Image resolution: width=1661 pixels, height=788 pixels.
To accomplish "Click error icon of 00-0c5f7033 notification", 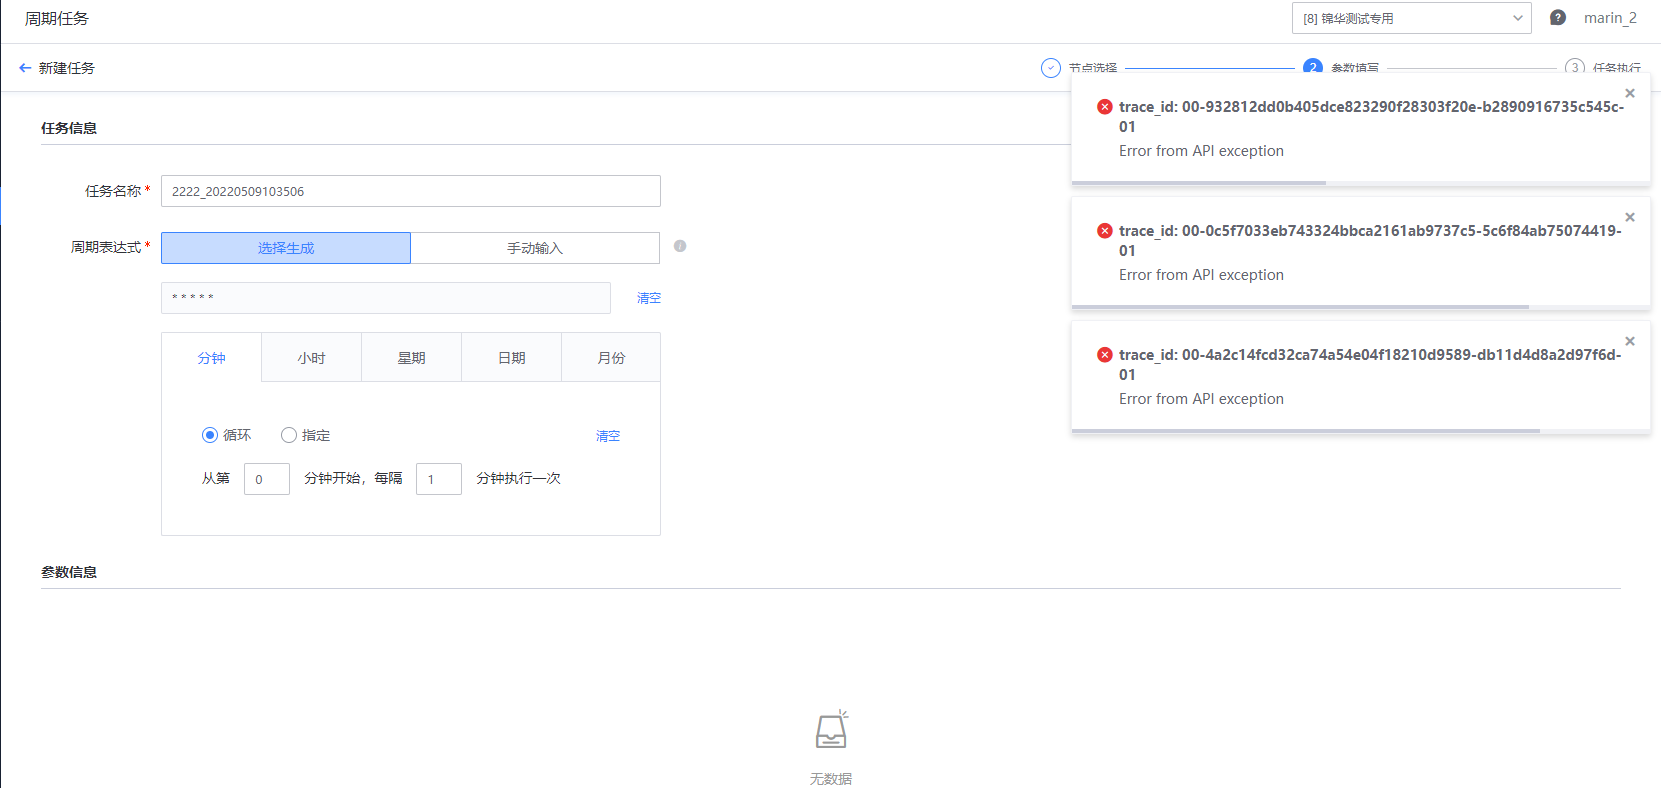I will coord(1104,231).
